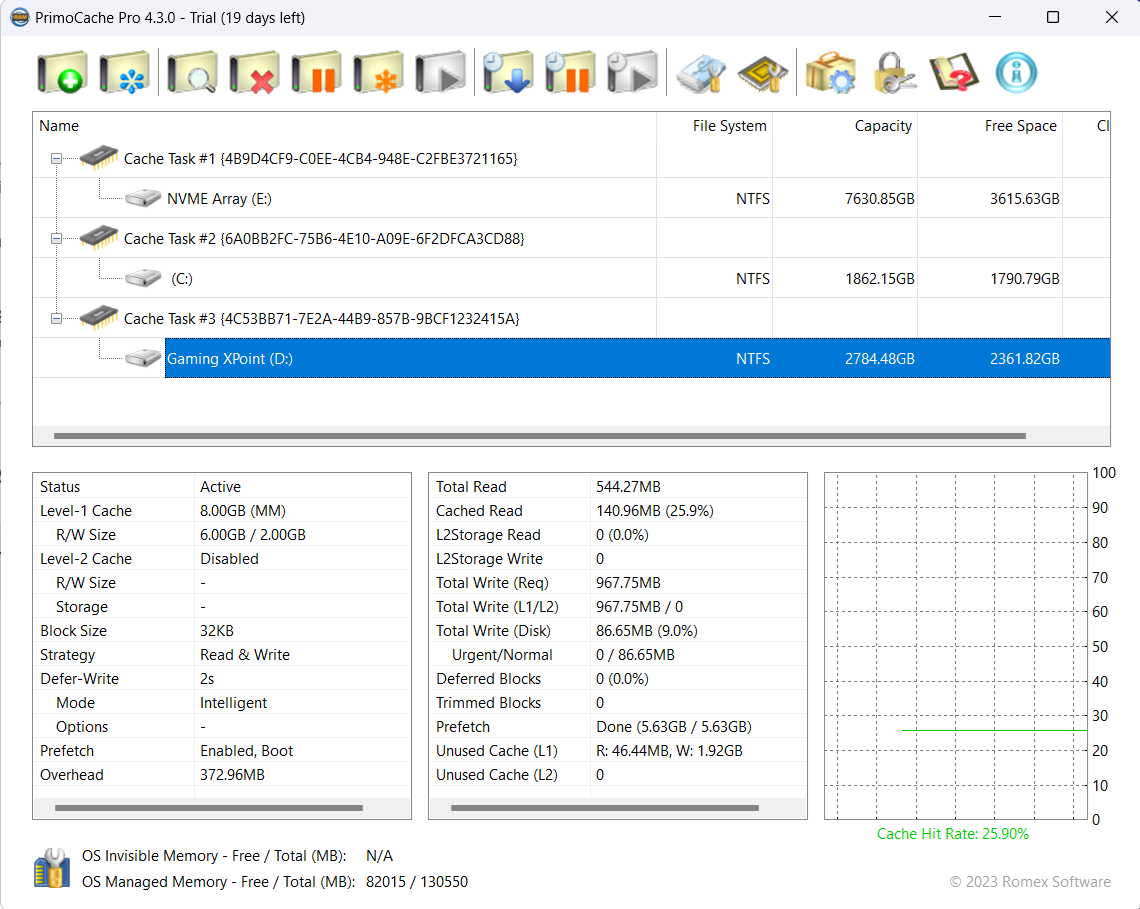Click the Capacity column header
The width and height of the screenshot is (1140, 909).
(882, 126)
